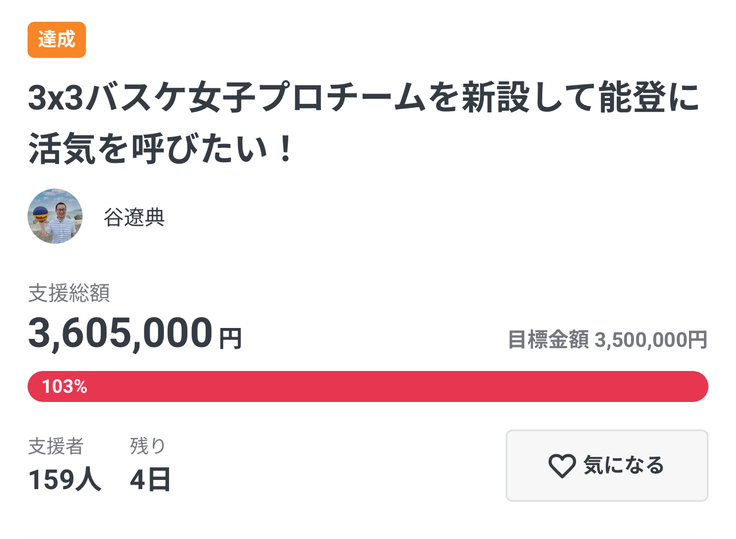
Task: Click the goal value 3,500,000円
Action: 651,340
